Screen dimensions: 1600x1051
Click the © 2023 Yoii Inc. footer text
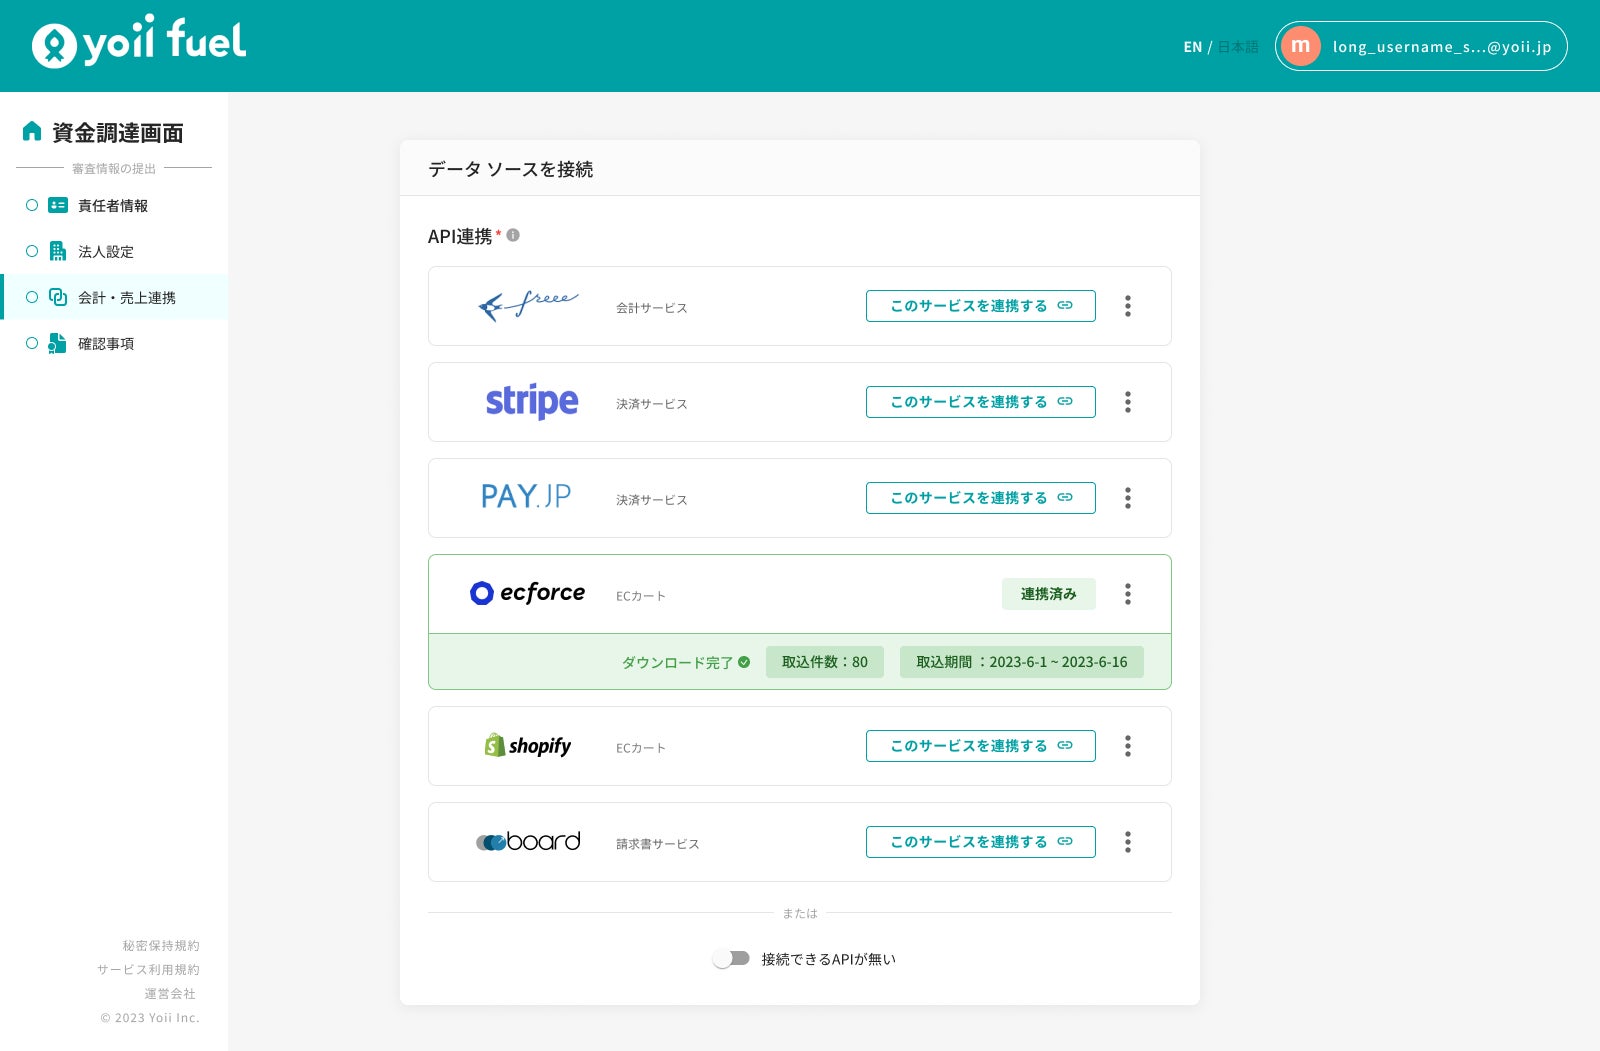150,1017
